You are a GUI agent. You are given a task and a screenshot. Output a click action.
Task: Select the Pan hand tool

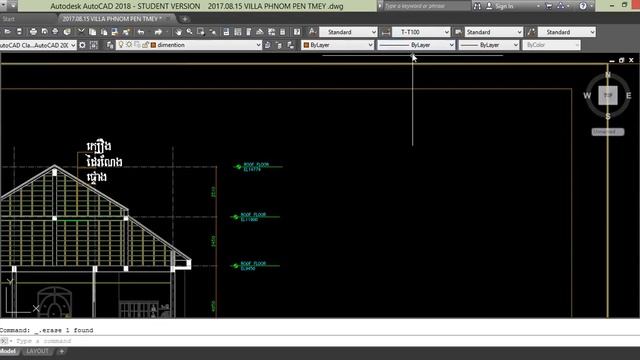(x=178, y=32)
